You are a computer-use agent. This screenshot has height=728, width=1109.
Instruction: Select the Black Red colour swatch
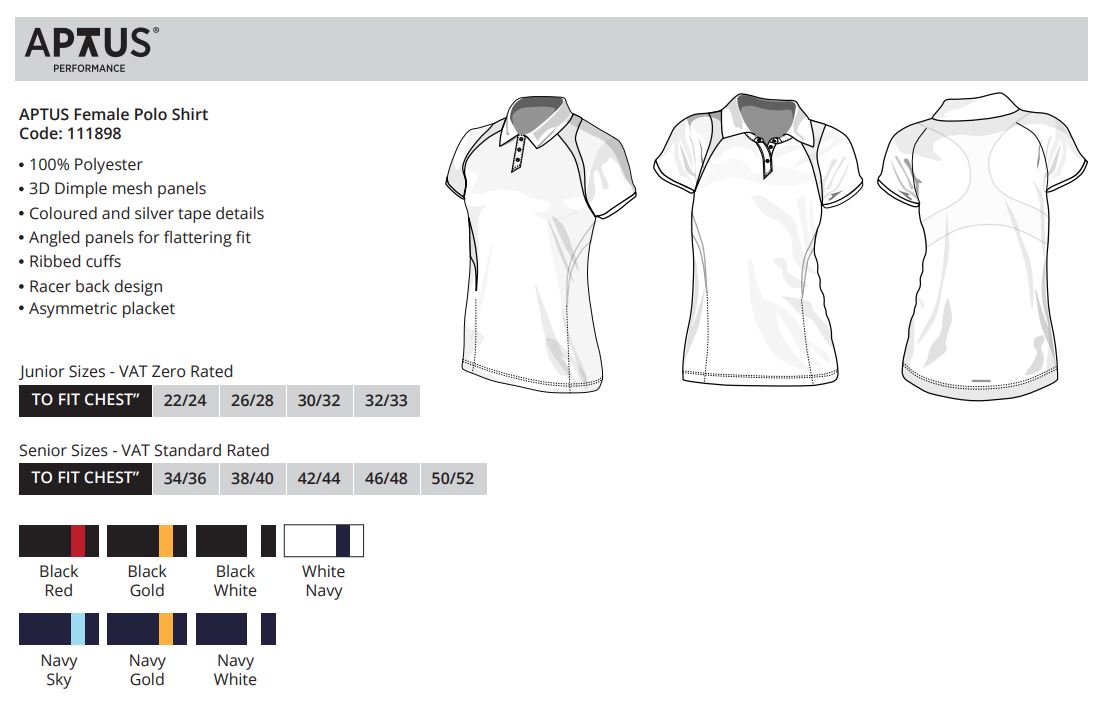[59, 541]
